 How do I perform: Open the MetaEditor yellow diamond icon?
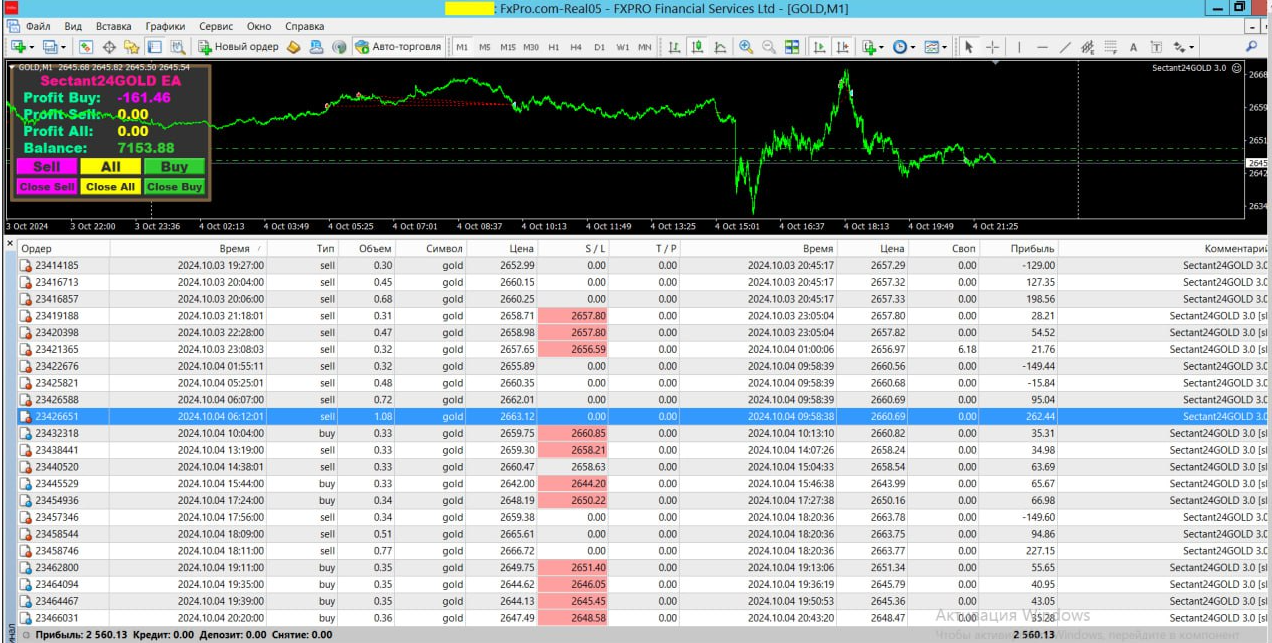(x=293, y=47)
